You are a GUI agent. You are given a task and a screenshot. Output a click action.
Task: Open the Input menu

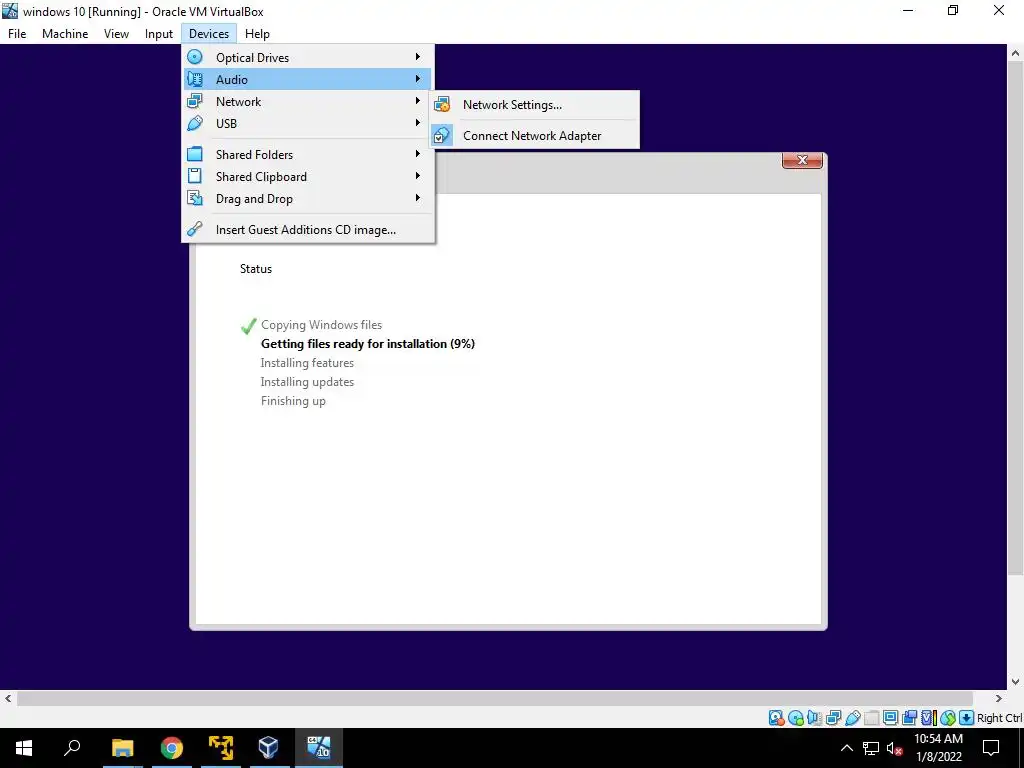(159, 34)
